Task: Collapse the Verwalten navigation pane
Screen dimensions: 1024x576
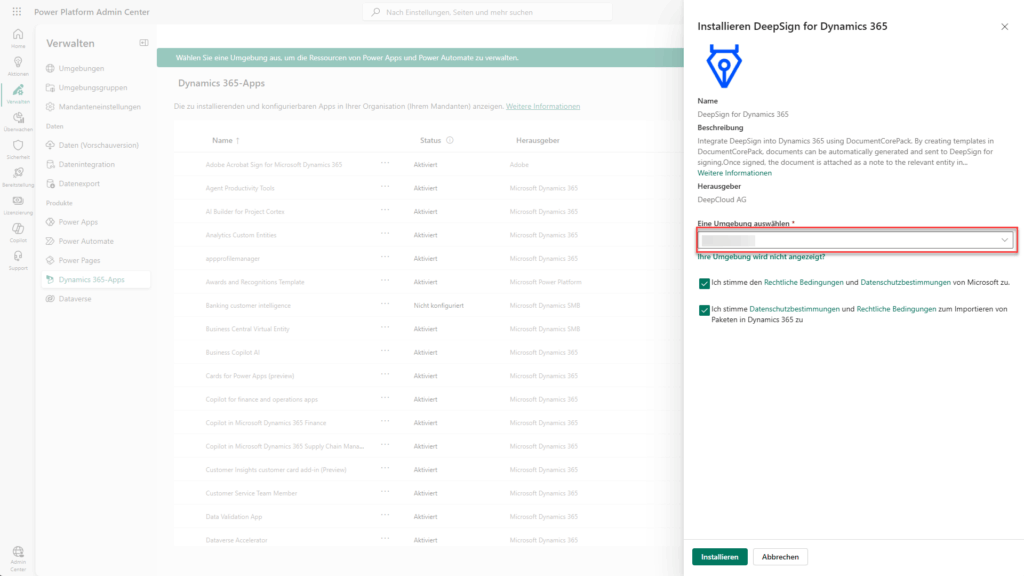Action: [x=144, y=43]
